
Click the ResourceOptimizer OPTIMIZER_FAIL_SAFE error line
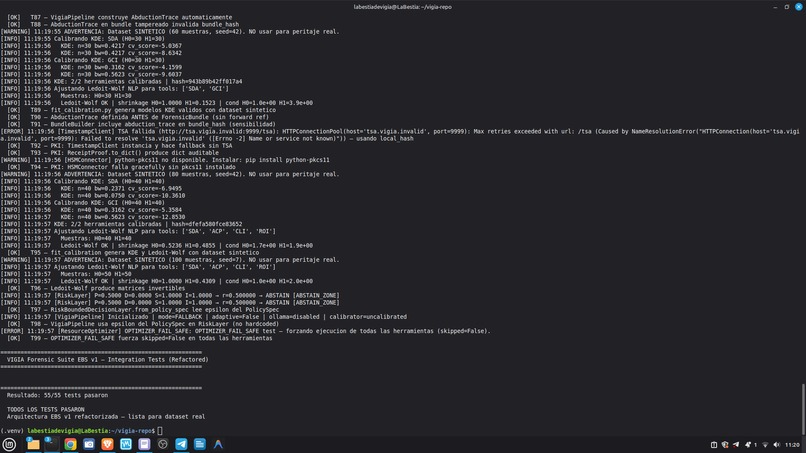coord(246,331)
